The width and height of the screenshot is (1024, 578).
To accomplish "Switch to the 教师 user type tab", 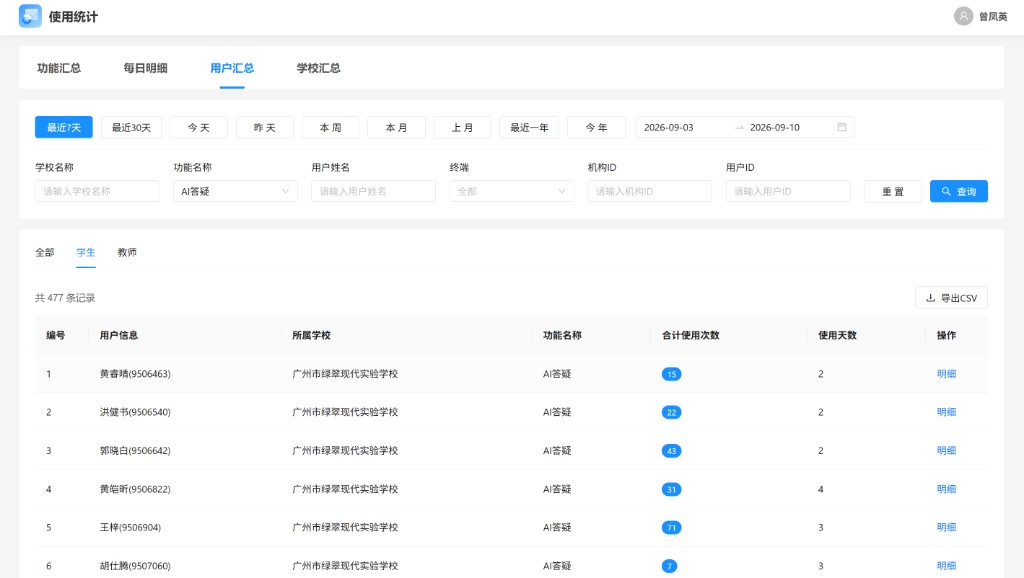I will 127,253.
